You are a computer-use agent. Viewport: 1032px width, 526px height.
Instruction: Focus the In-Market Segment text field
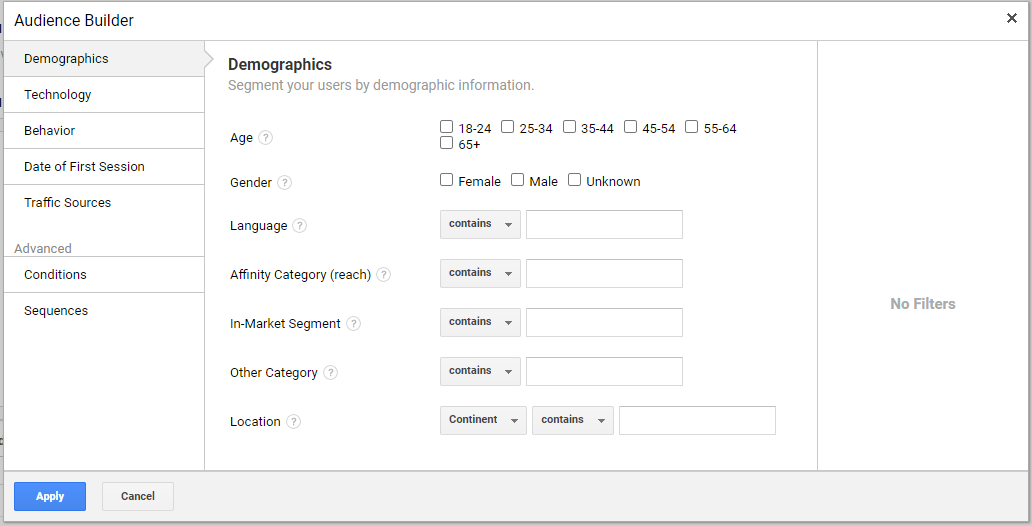(604, 323)
